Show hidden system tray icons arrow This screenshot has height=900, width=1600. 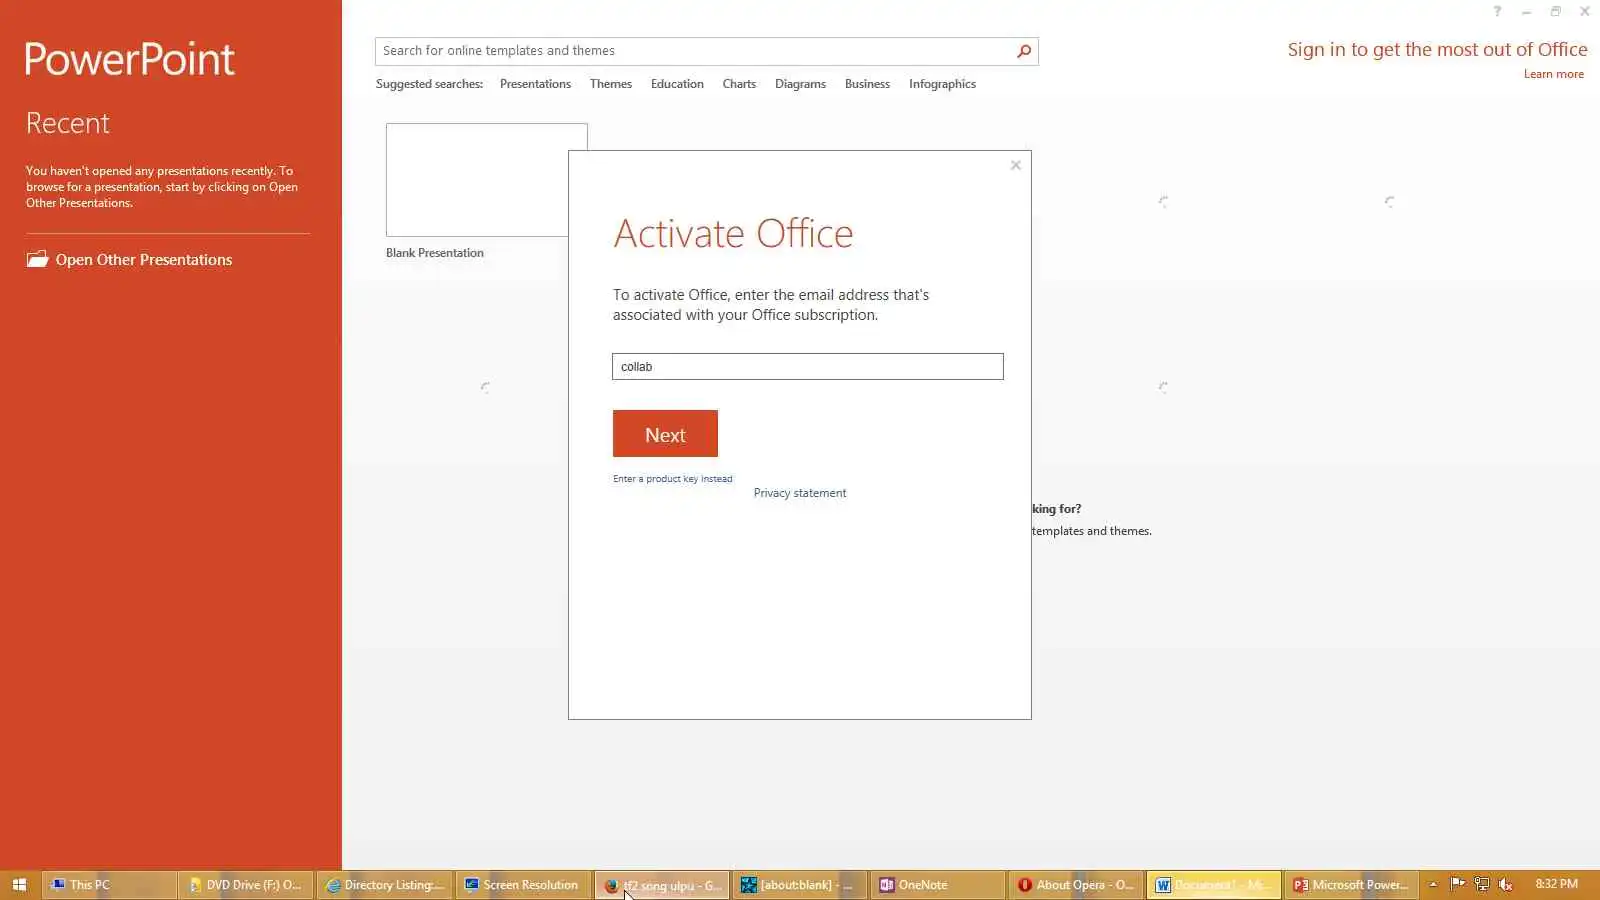click(x=1433, y=884)
